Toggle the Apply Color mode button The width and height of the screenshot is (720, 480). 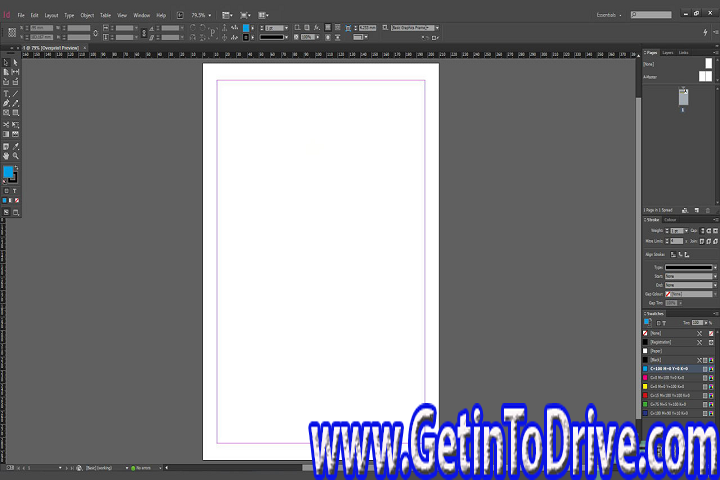5,200
